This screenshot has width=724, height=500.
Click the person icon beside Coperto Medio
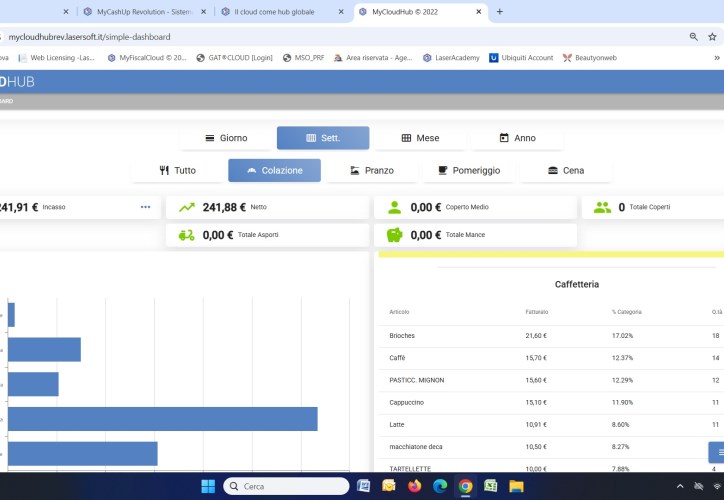[x=395, y=207]
